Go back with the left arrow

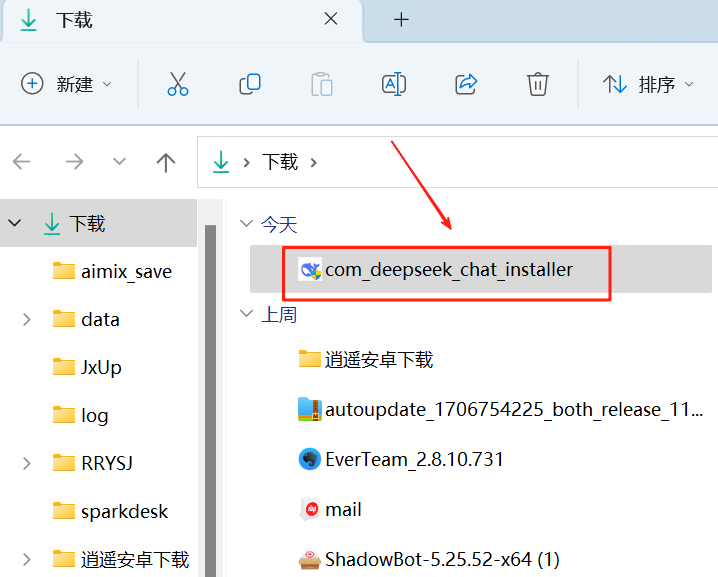[x=22, y=162]
